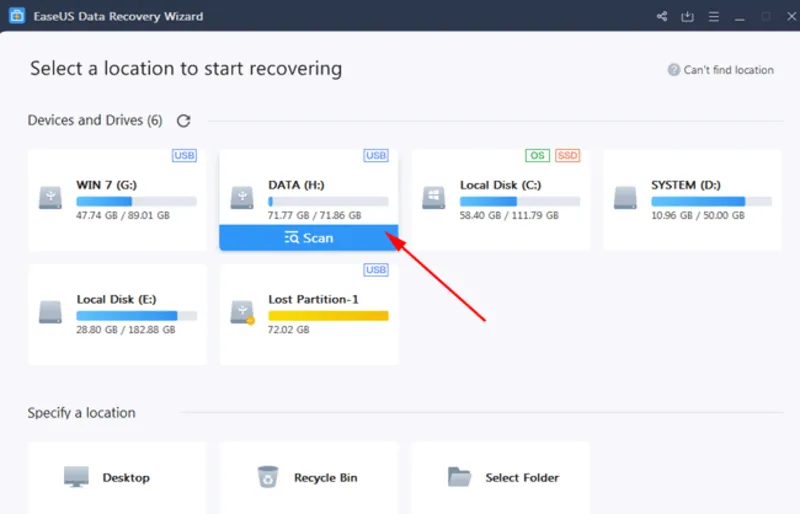Click the 71.77 GB / 71.86 GB text
The width and height of the screenshot is (800, 514).
pyautogui.click(x=315, y=215)
